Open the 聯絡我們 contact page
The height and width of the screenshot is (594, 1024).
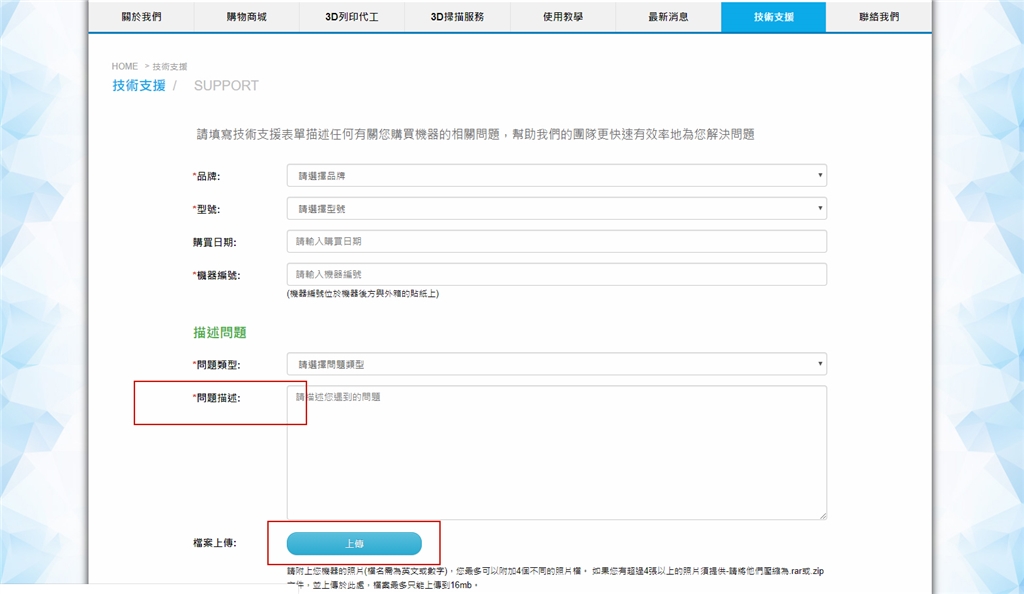click(878, 17)
